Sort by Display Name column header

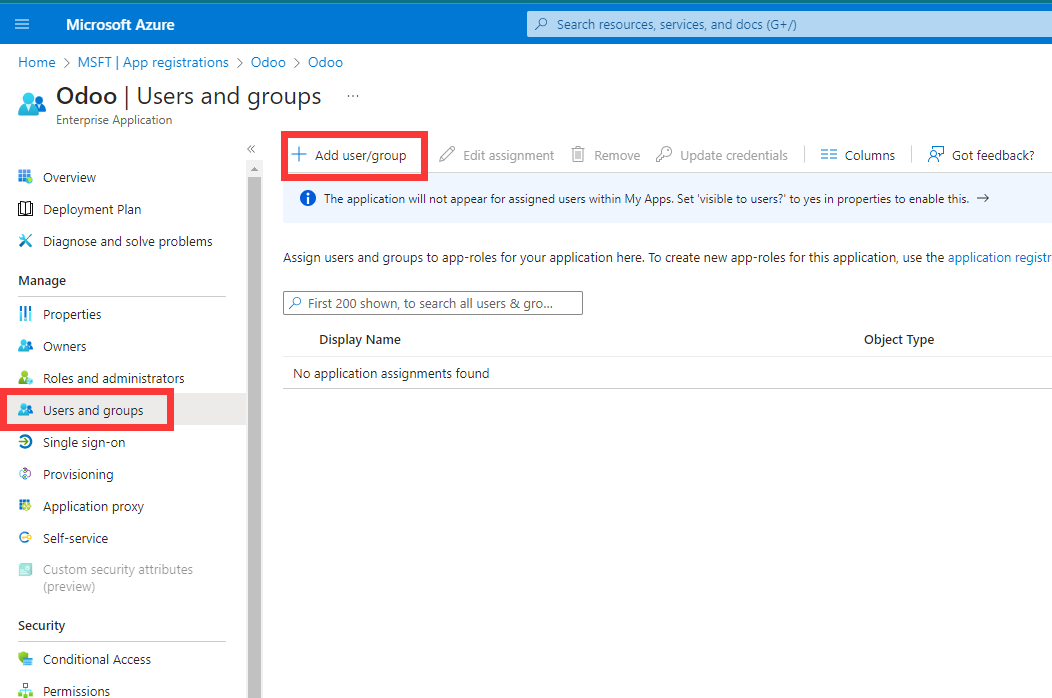click(360, 340)
